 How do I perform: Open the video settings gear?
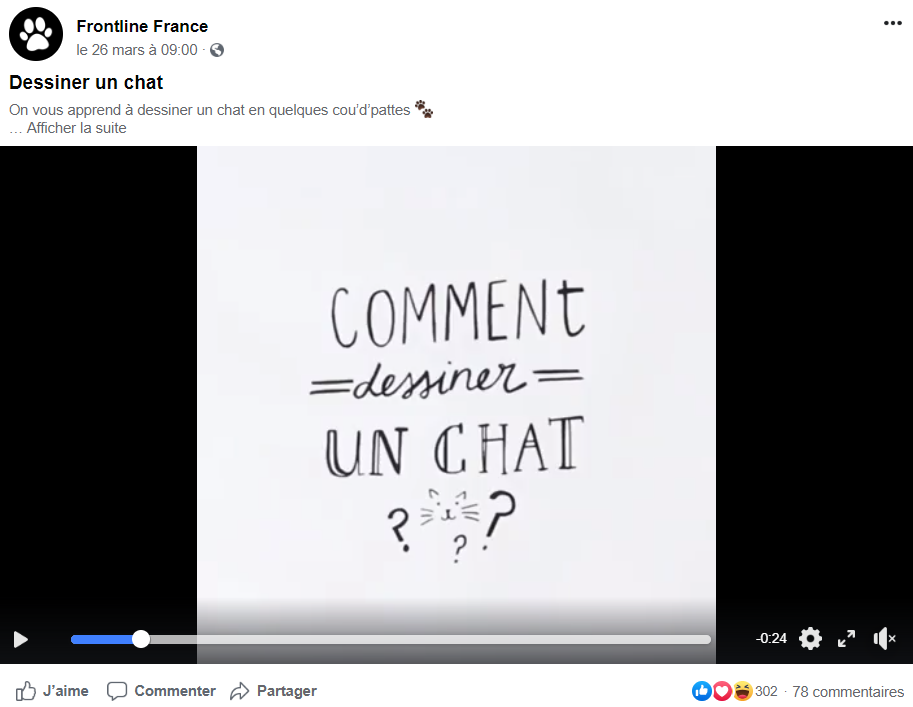(x=810, y=639)
